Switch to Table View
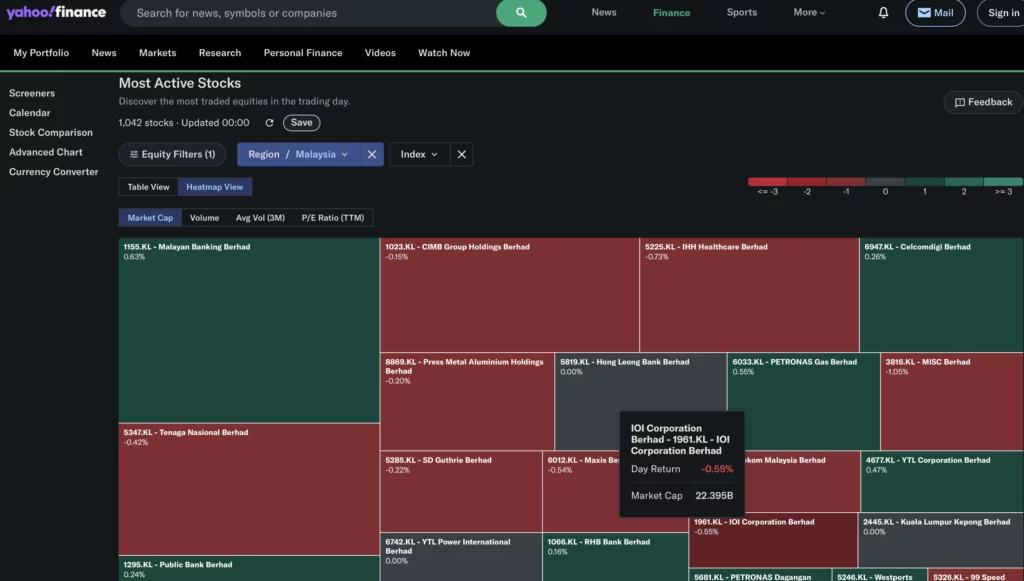Image resolution: width=1024 pixels, height=581 pixels. pos(148,187)
